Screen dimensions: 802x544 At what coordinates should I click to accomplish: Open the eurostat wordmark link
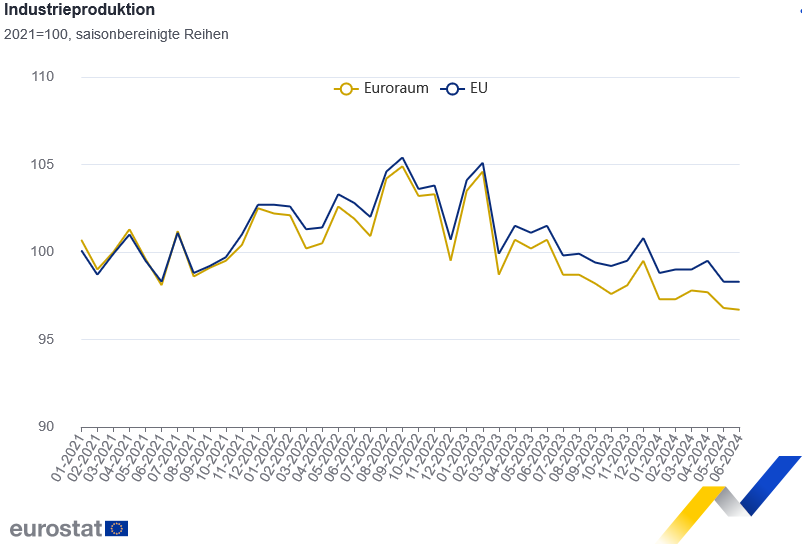[x=56, y=528]
